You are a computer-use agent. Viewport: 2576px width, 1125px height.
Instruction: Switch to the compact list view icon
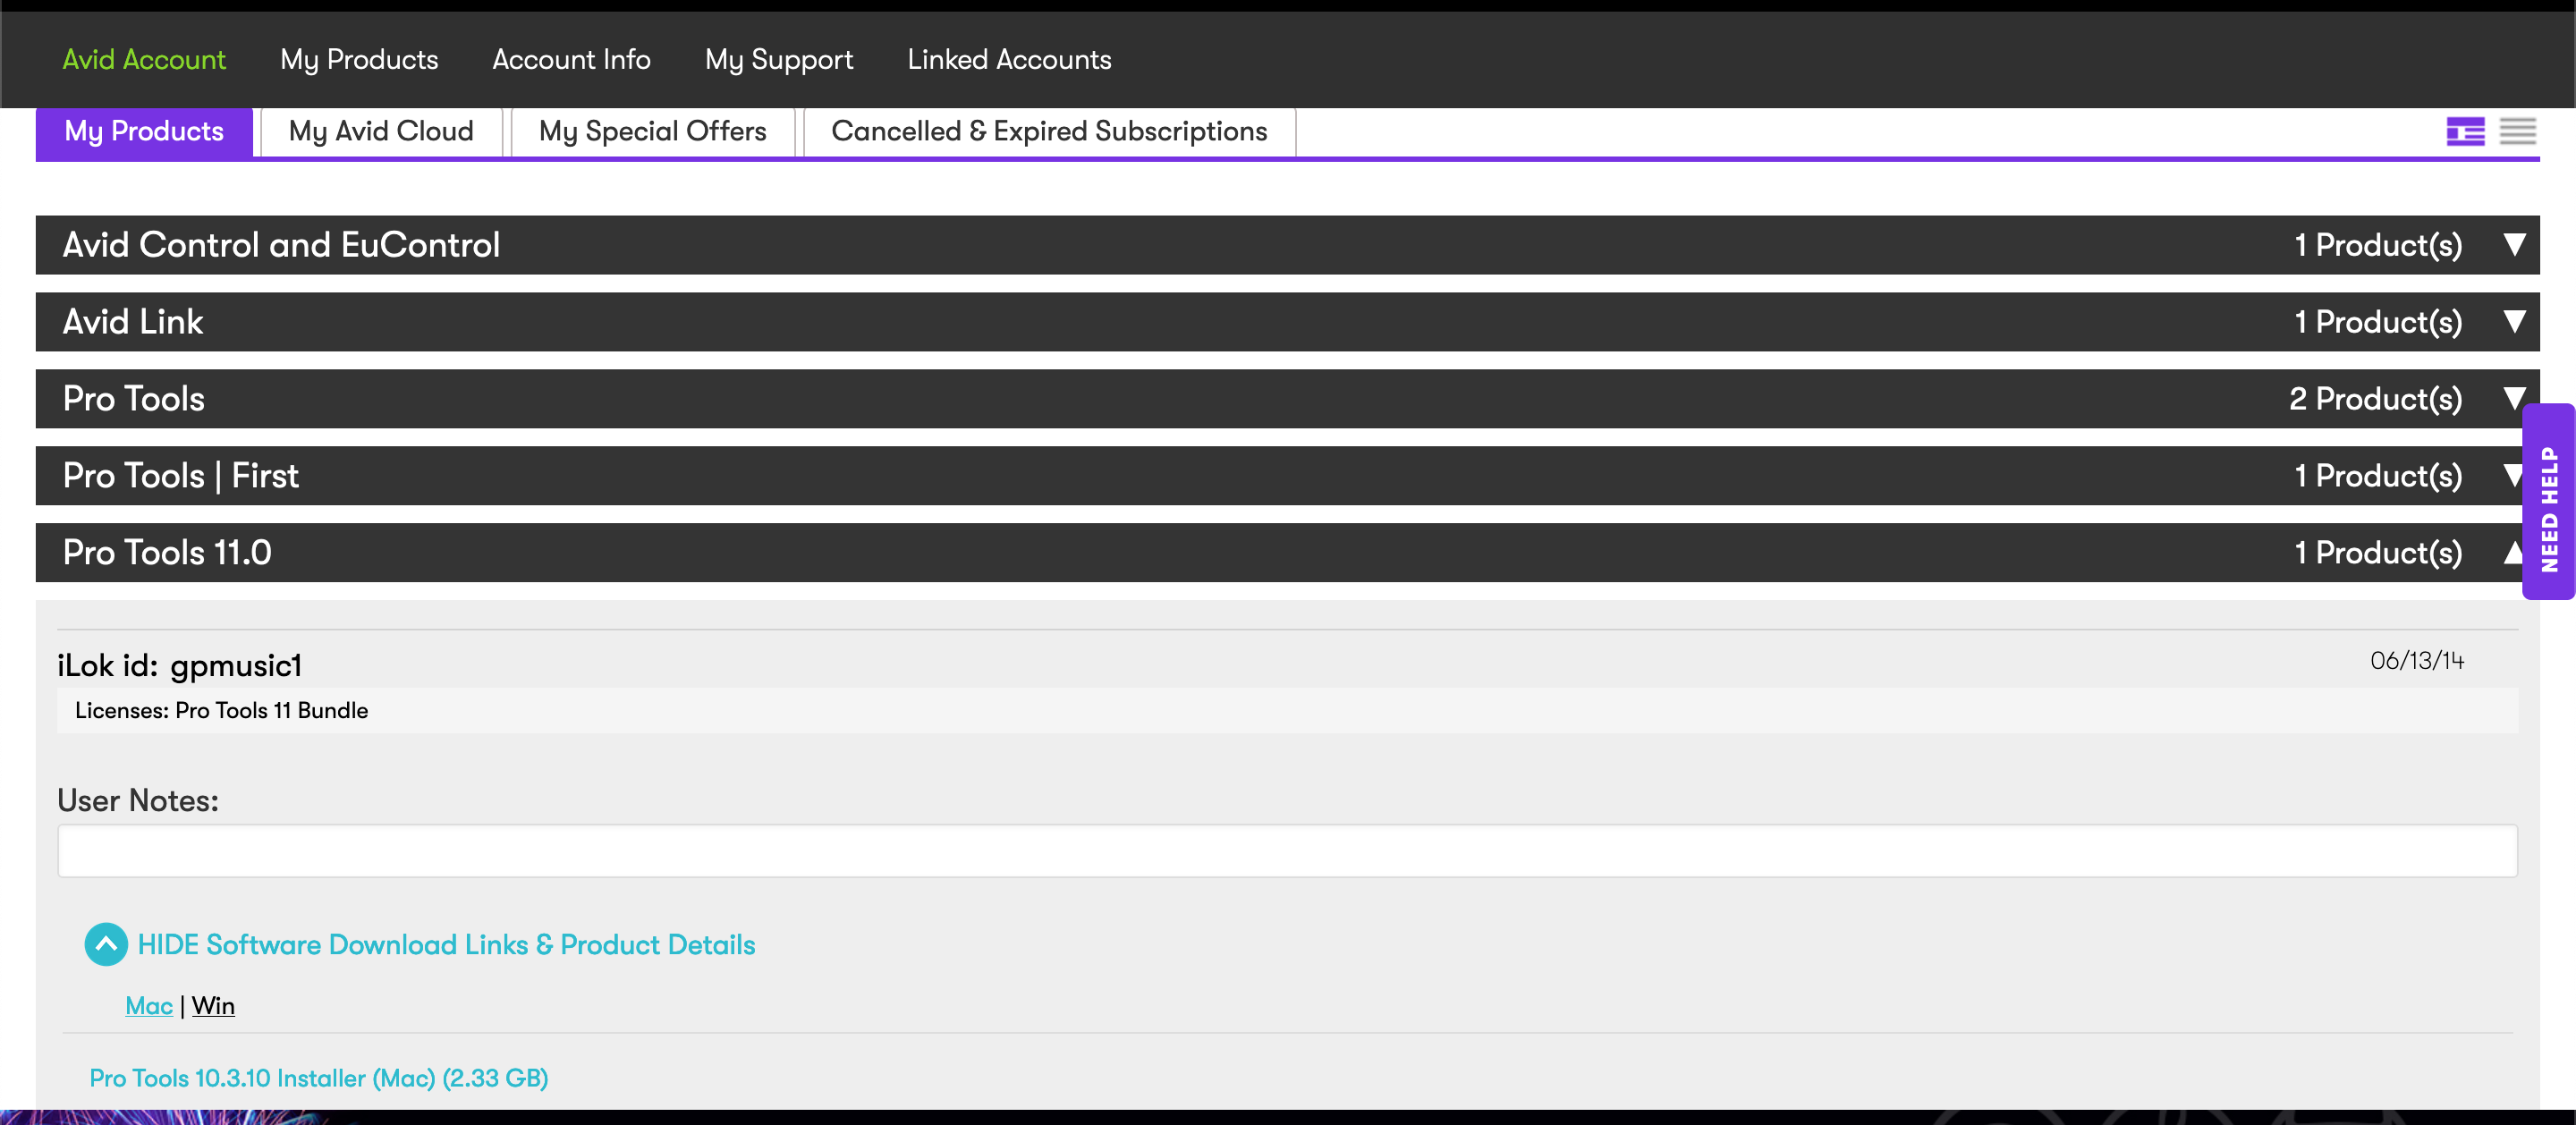pyautogui.click(x=2517, y=131)
